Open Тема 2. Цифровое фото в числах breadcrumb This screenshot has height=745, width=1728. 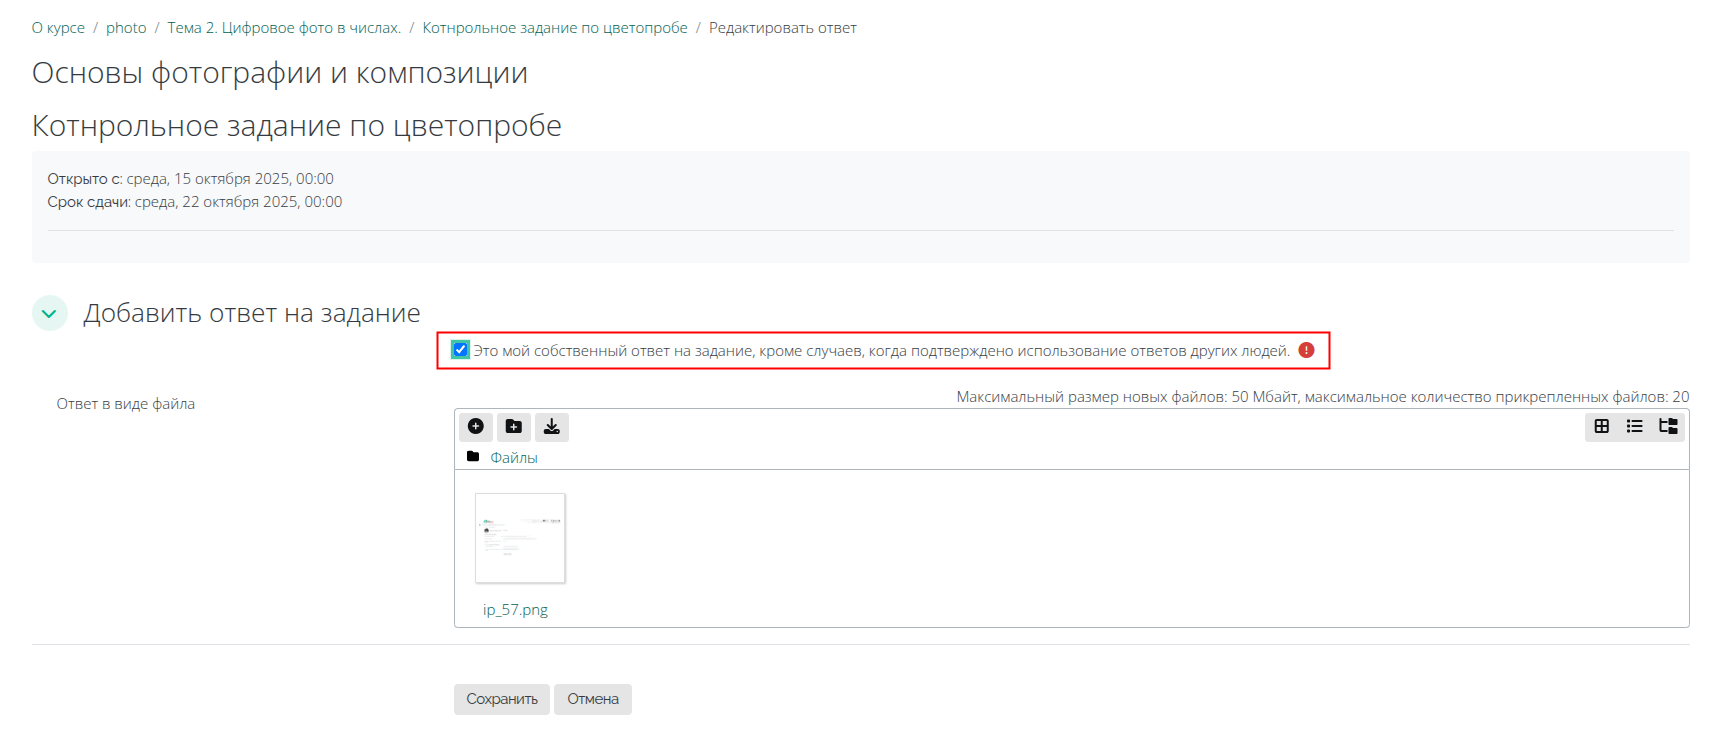click(x=284, y=28)
